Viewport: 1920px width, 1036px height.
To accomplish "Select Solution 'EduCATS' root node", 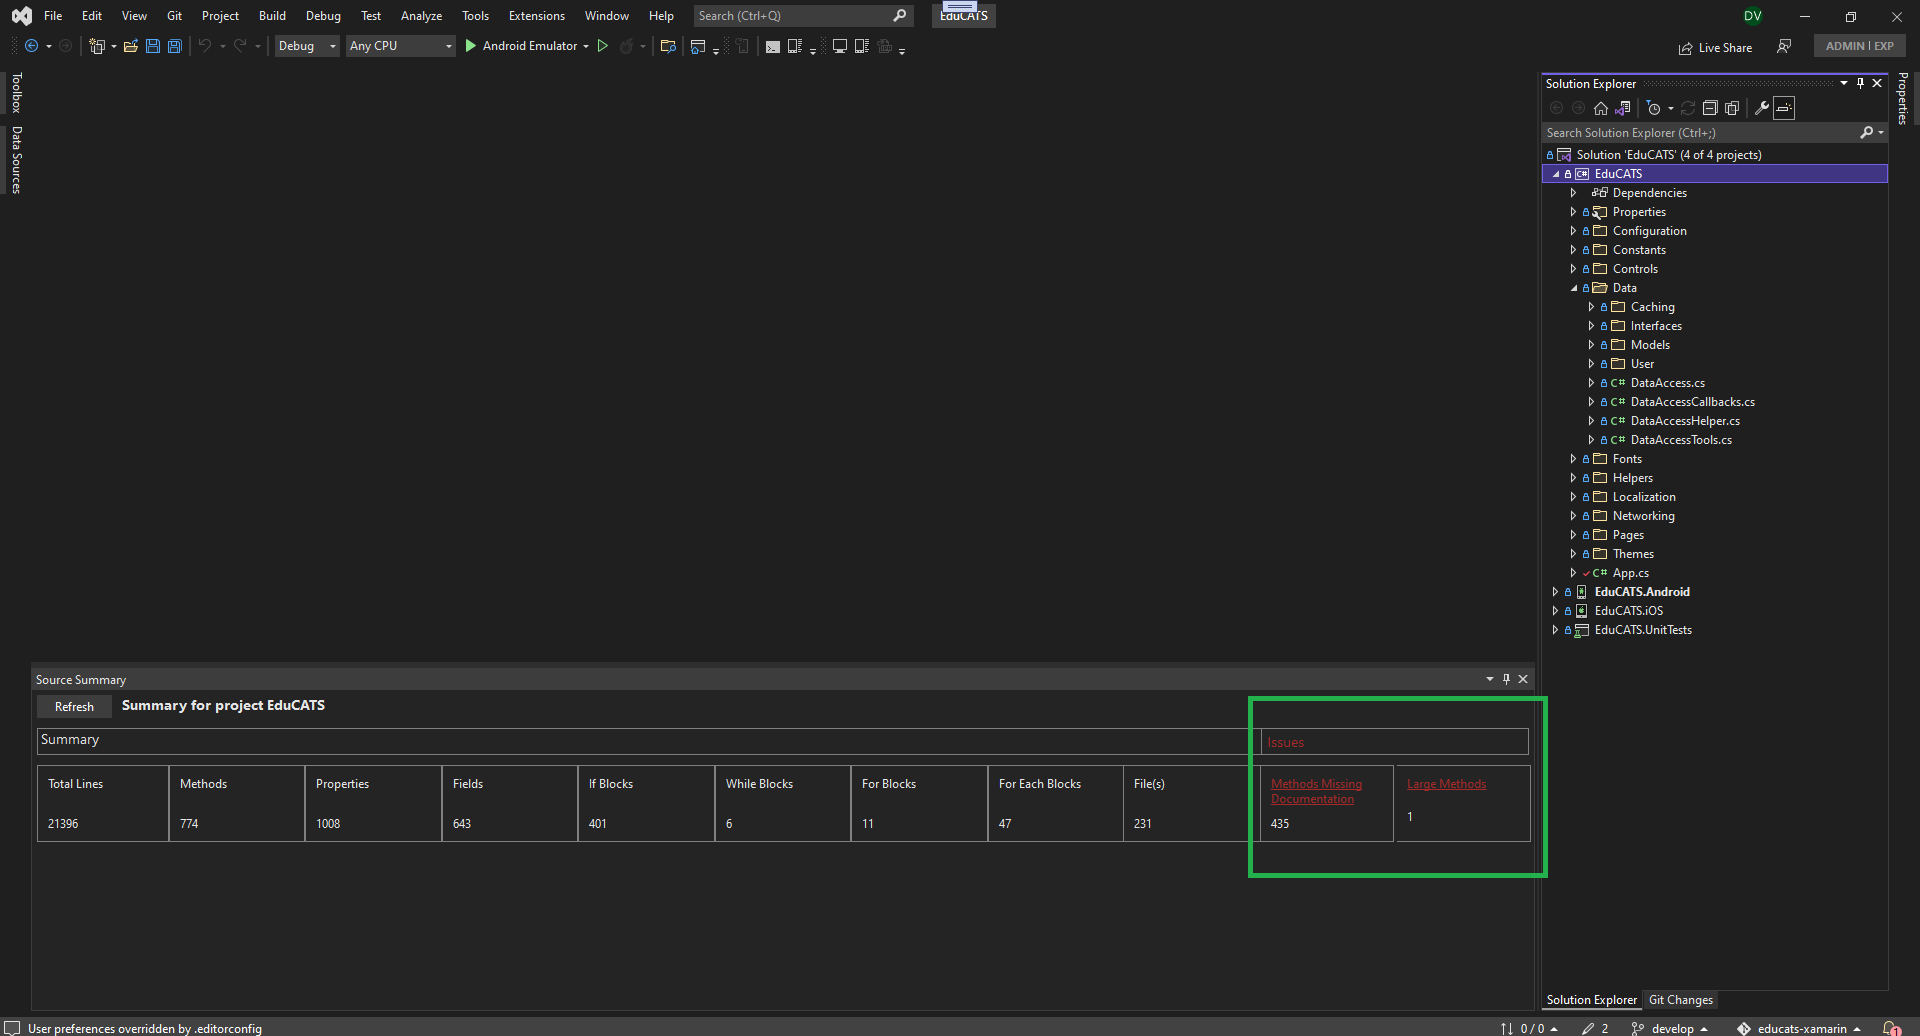I will coord(1668,155).
